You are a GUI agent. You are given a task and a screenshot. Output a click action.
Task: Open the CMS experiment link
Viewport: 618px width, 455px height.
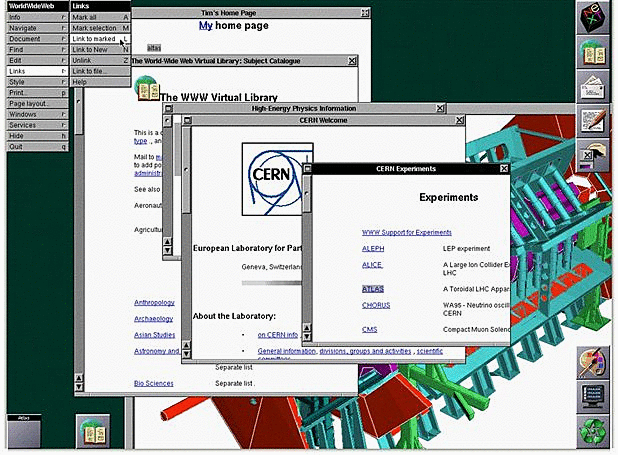[x=369, y=329]
